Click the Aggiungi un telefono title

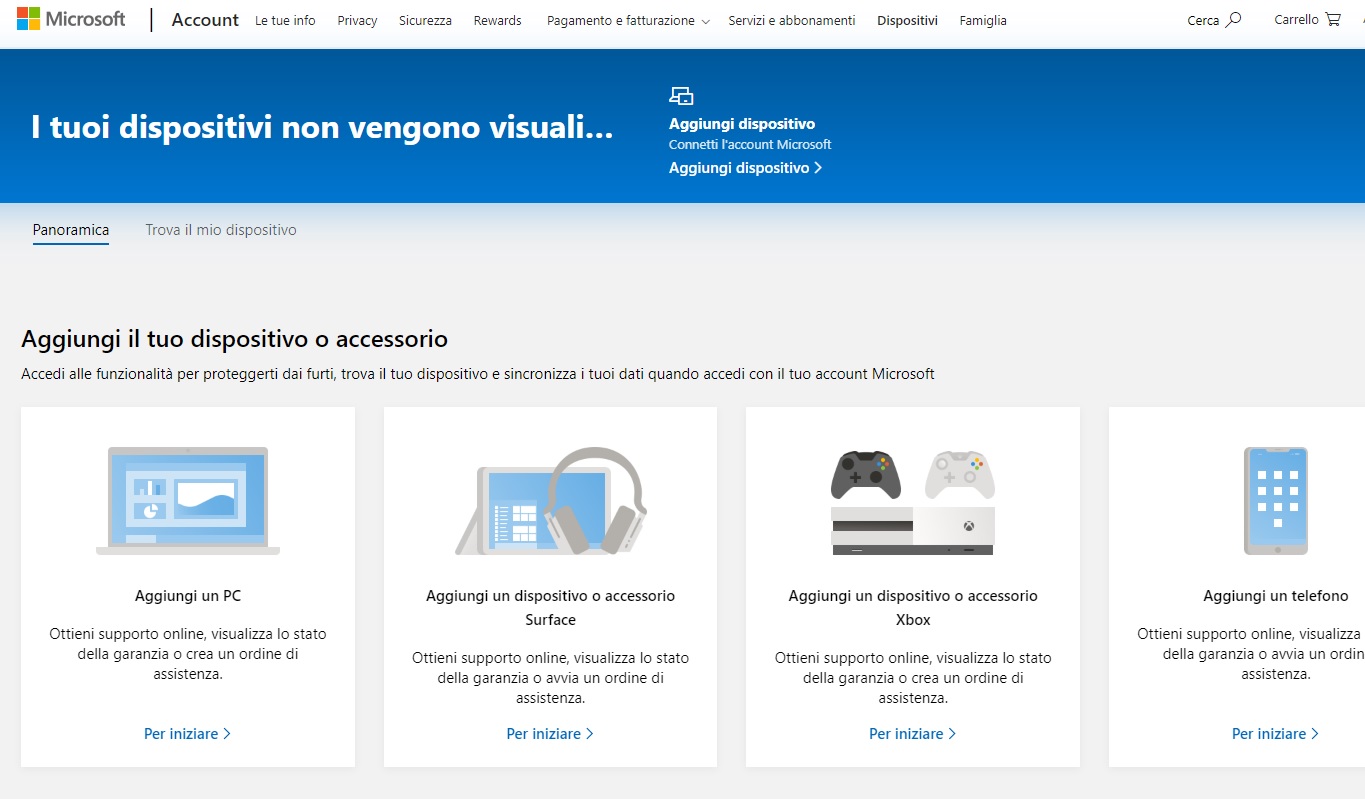click(1276, 596)
